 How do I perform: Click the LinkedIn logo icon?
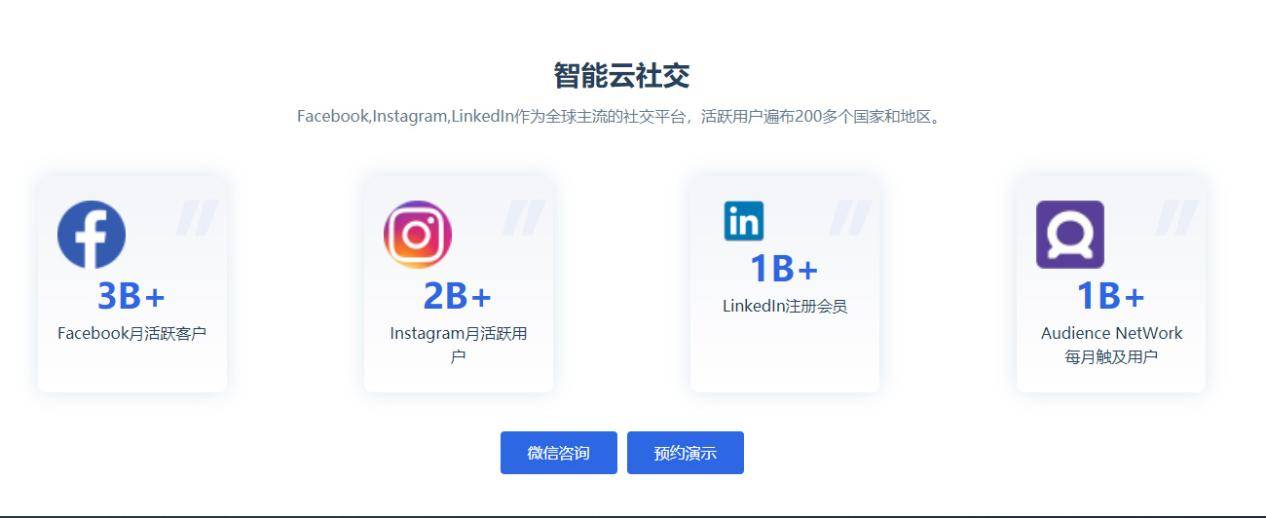[743, 221]
